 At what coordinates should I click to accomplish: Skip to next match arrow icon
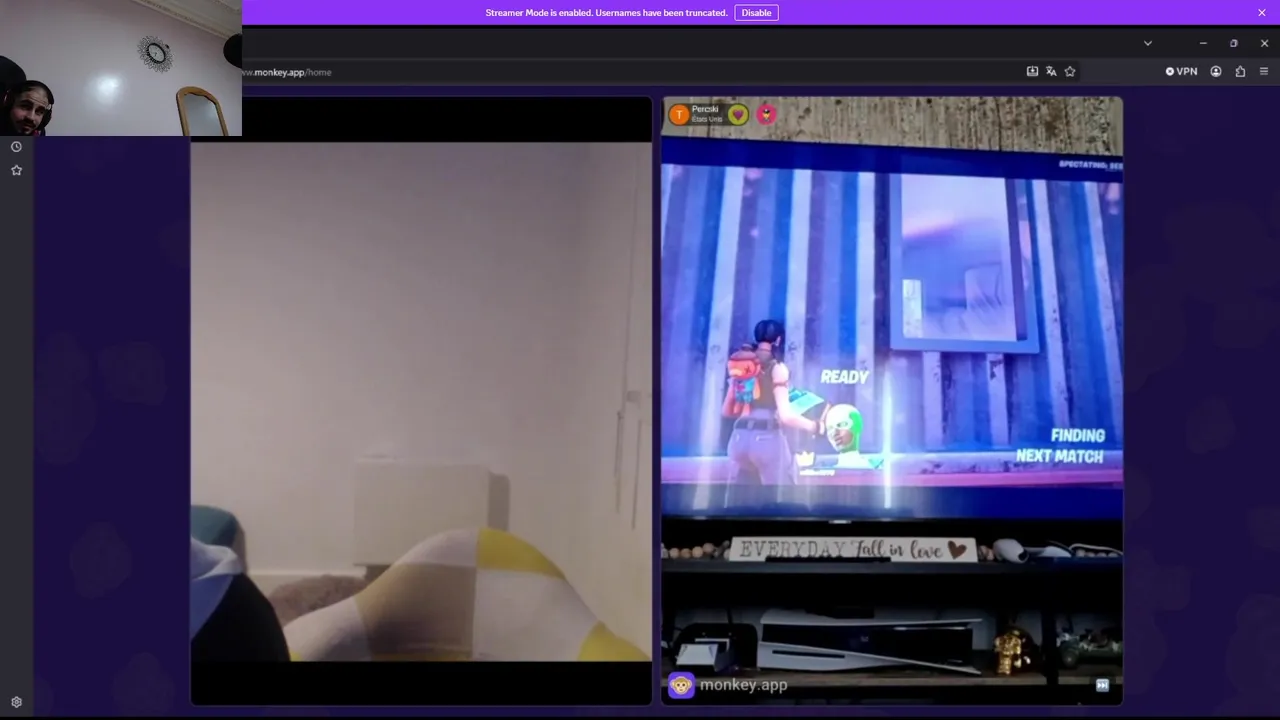pyautogui.click(x=1102, y=685)
